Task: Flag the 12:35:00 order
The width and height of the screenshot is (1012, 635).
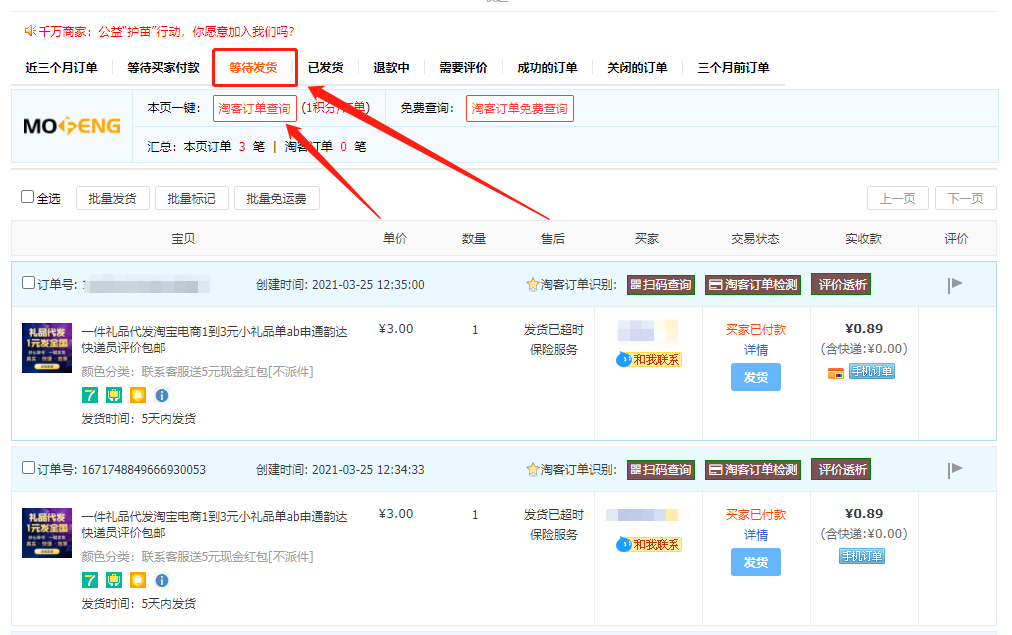Action: coord(955,285)
